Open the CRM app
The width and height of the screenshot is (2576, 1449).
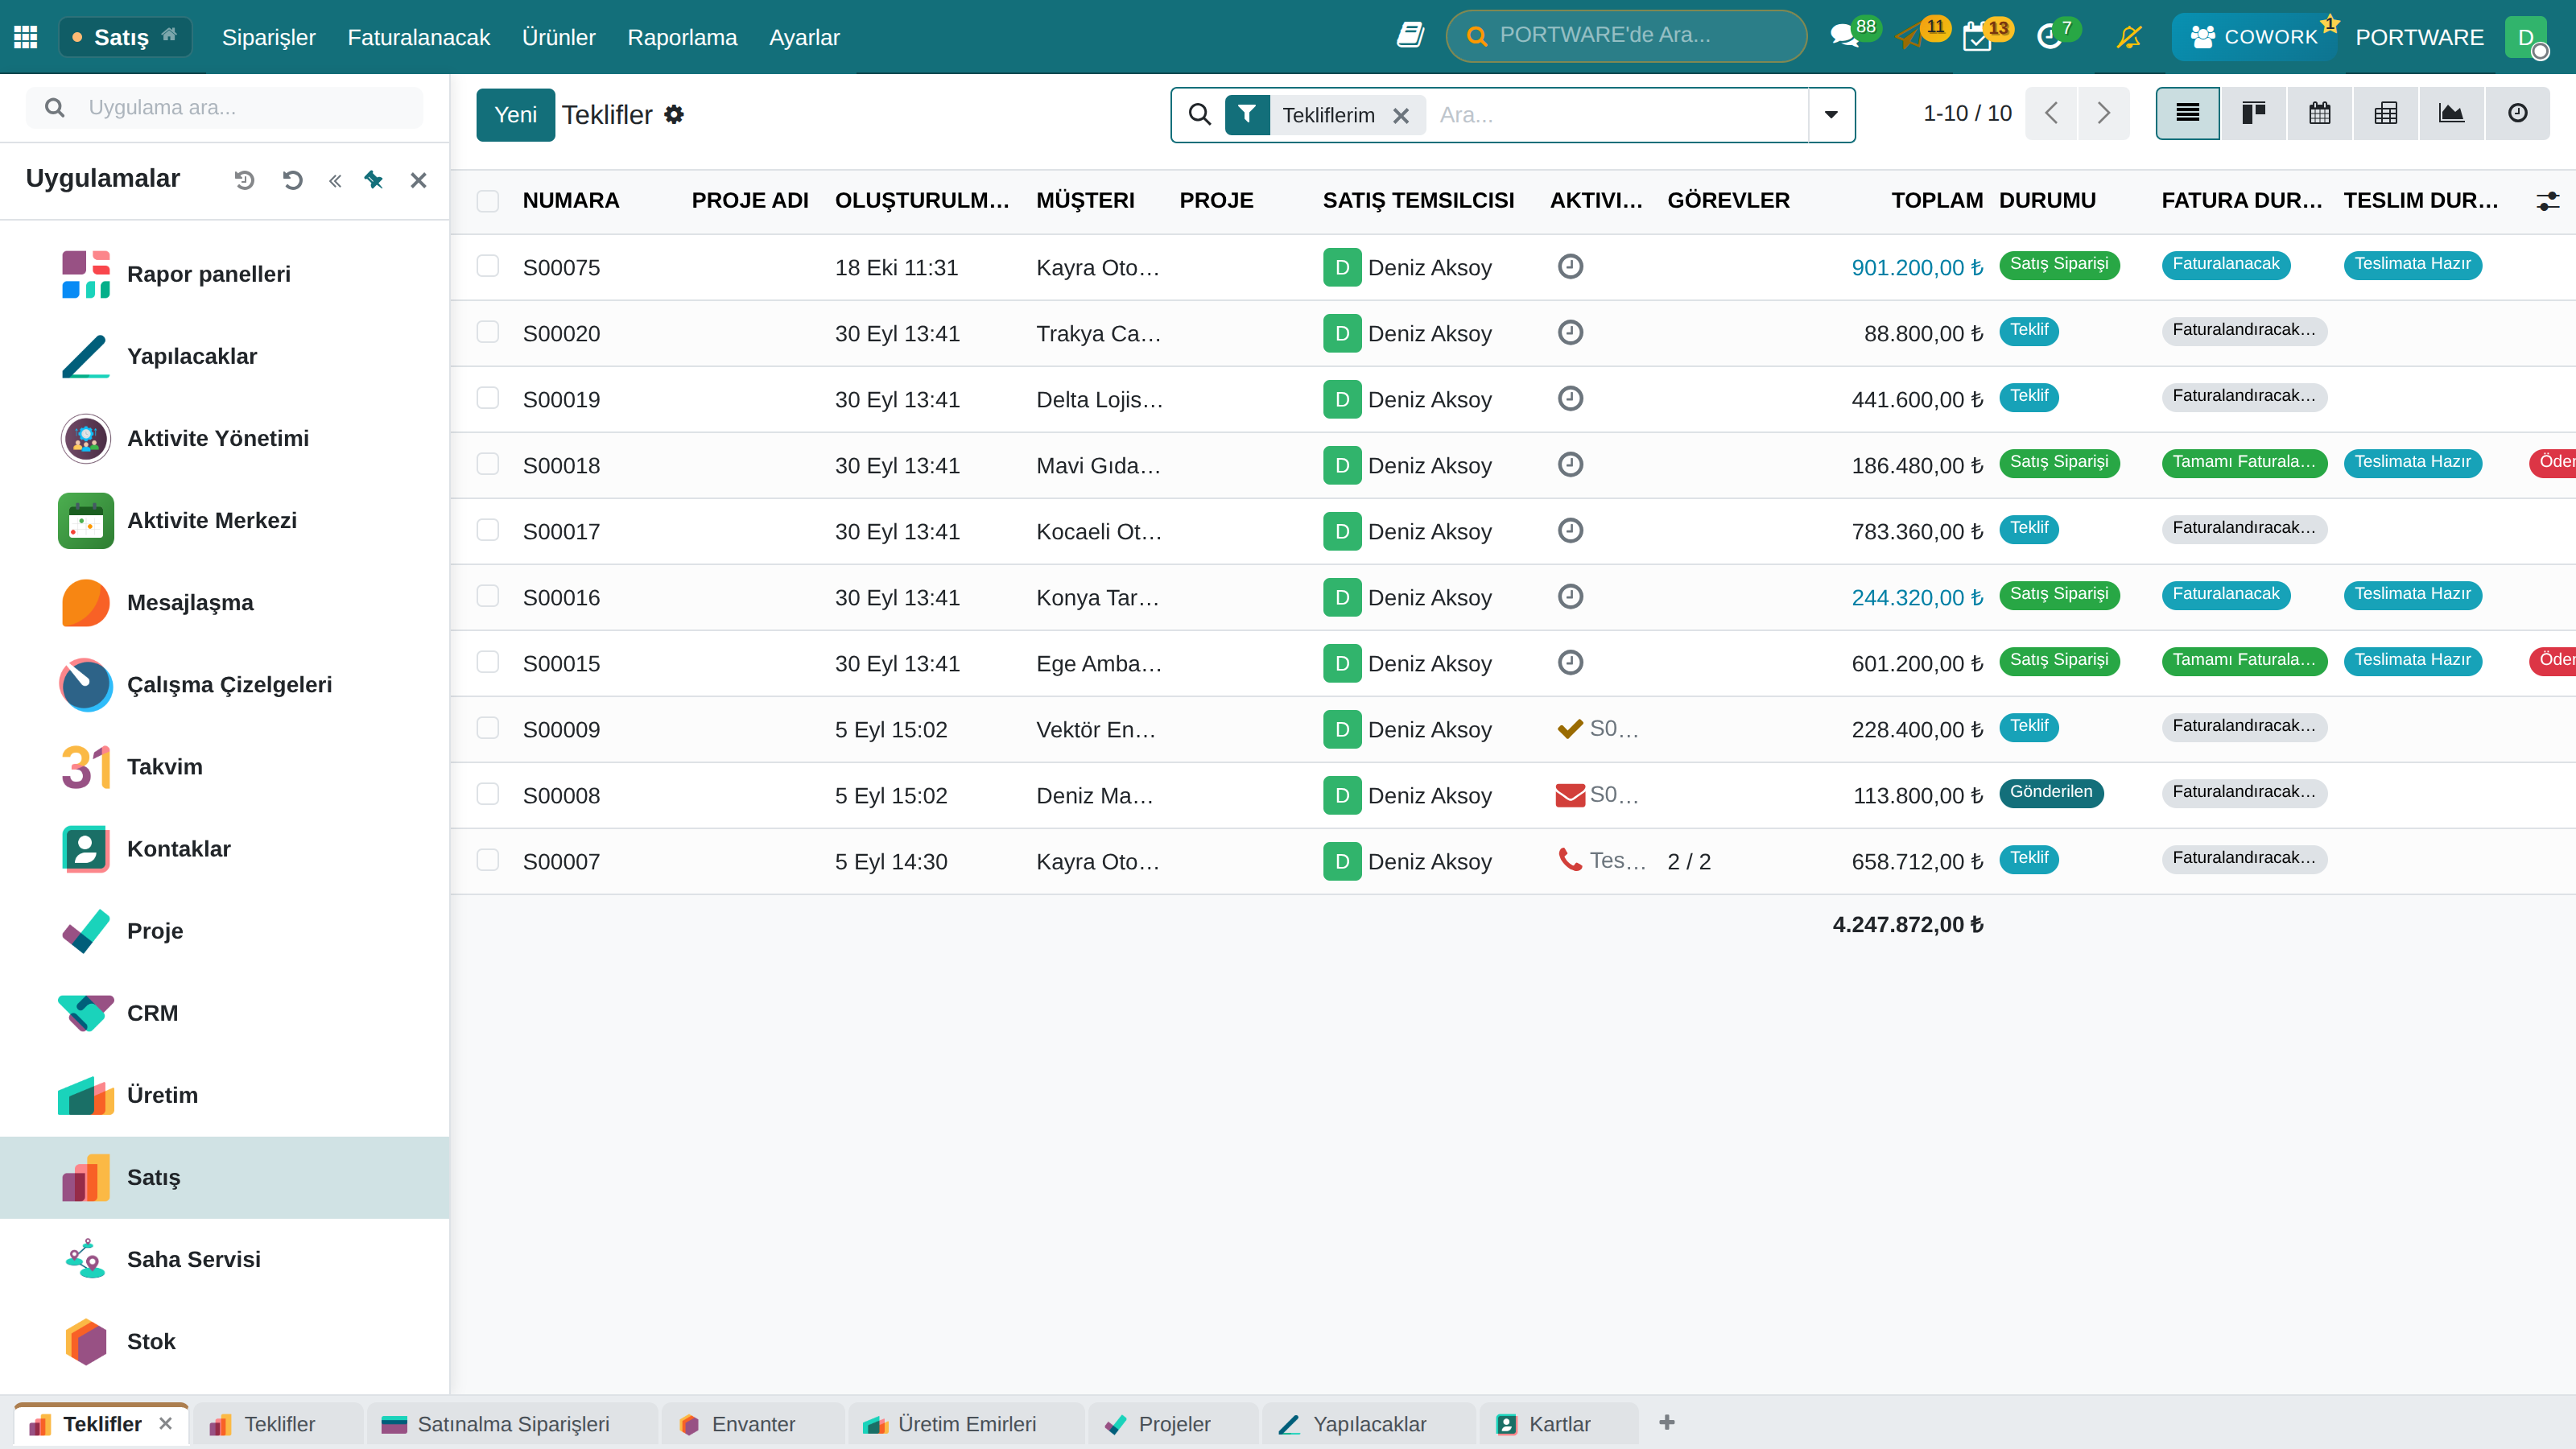coord(225,1013)
